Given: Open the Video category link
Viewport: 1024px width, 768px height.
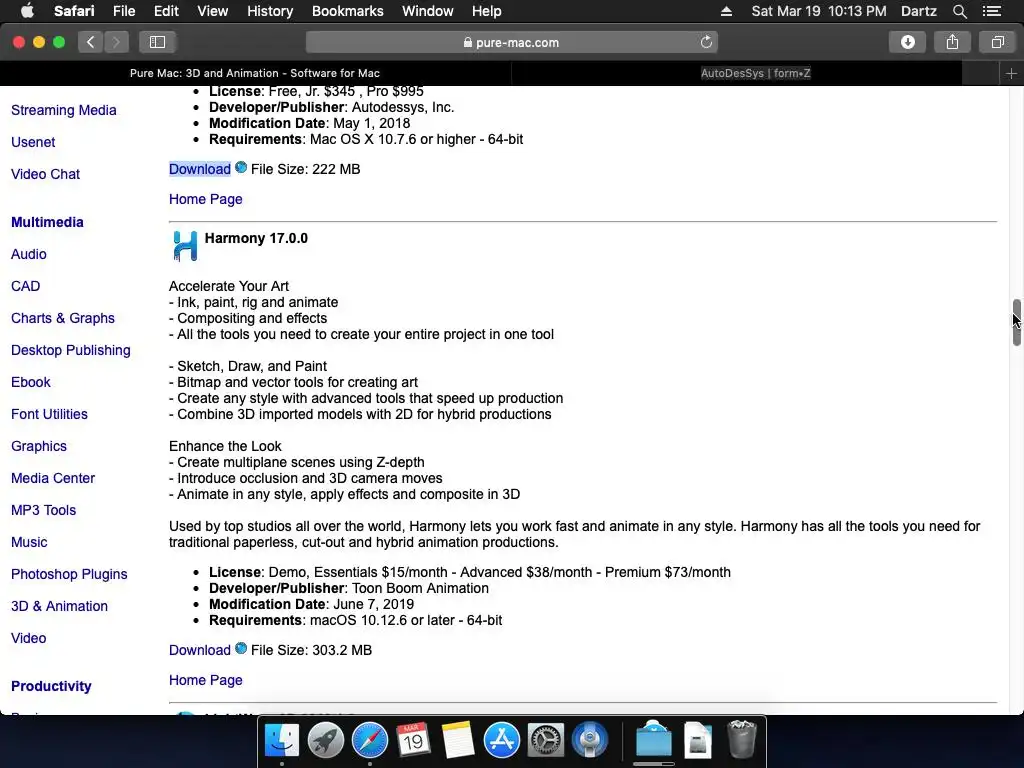Looking at the screenshot, I should tap(29, 638).
